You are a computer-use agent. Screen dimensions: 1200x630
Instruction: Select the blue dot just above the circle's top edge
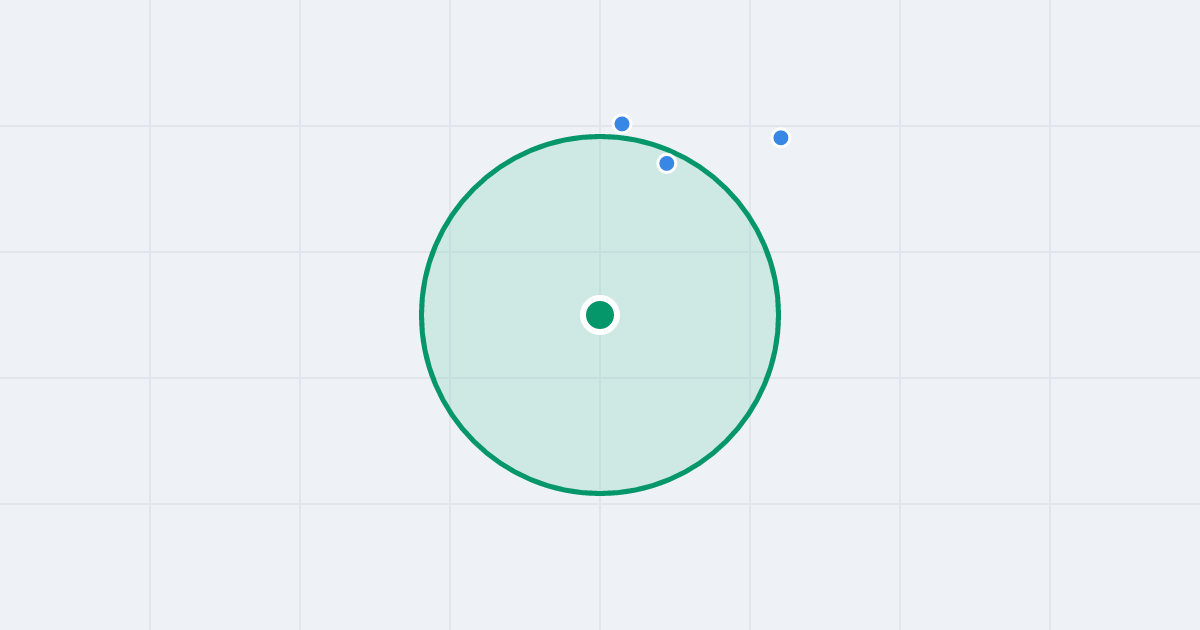(x=622, y=124)
